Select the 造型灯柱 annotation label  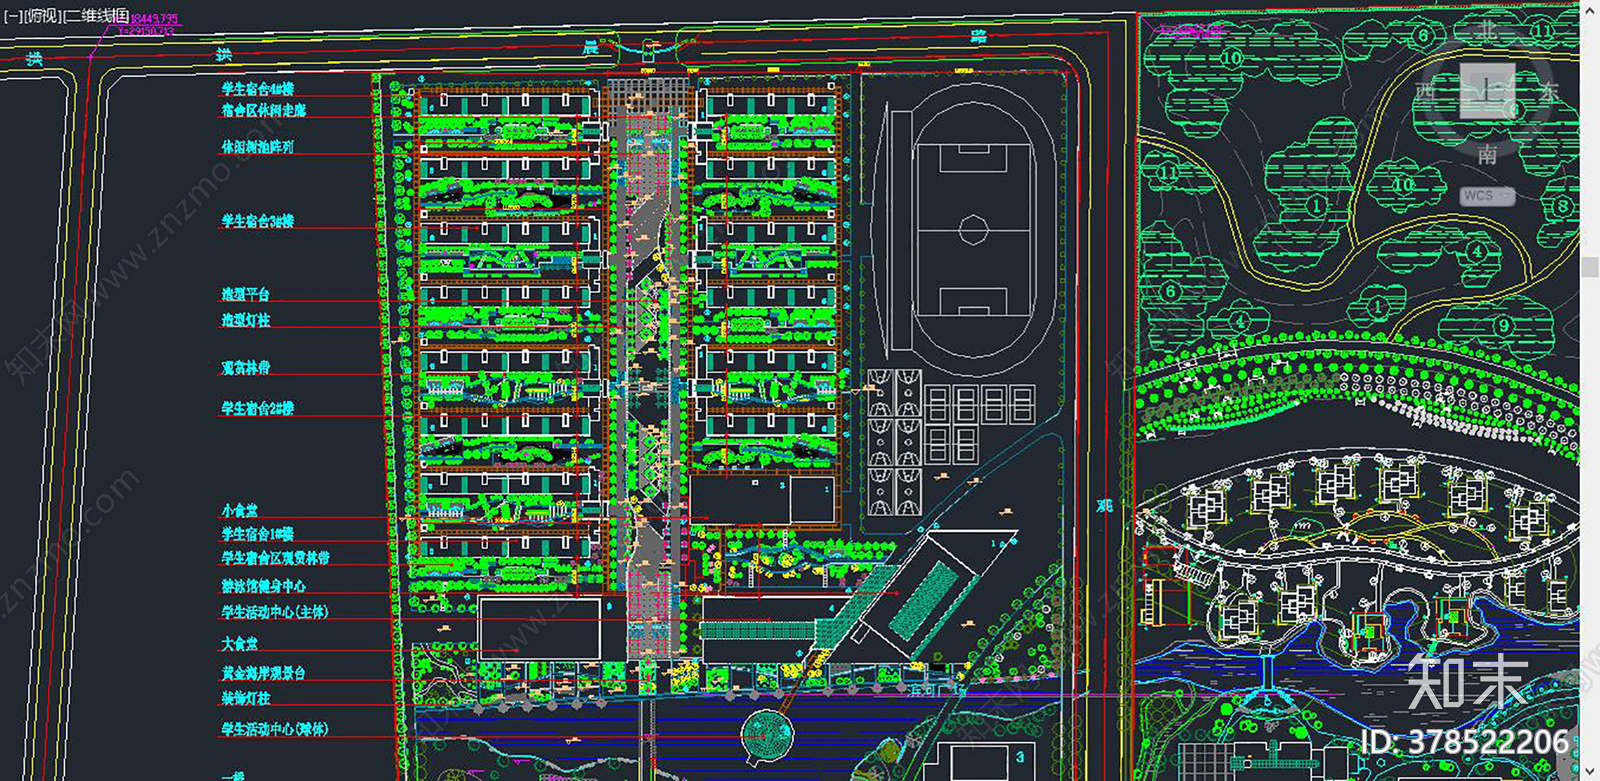(x=246, y=320)
